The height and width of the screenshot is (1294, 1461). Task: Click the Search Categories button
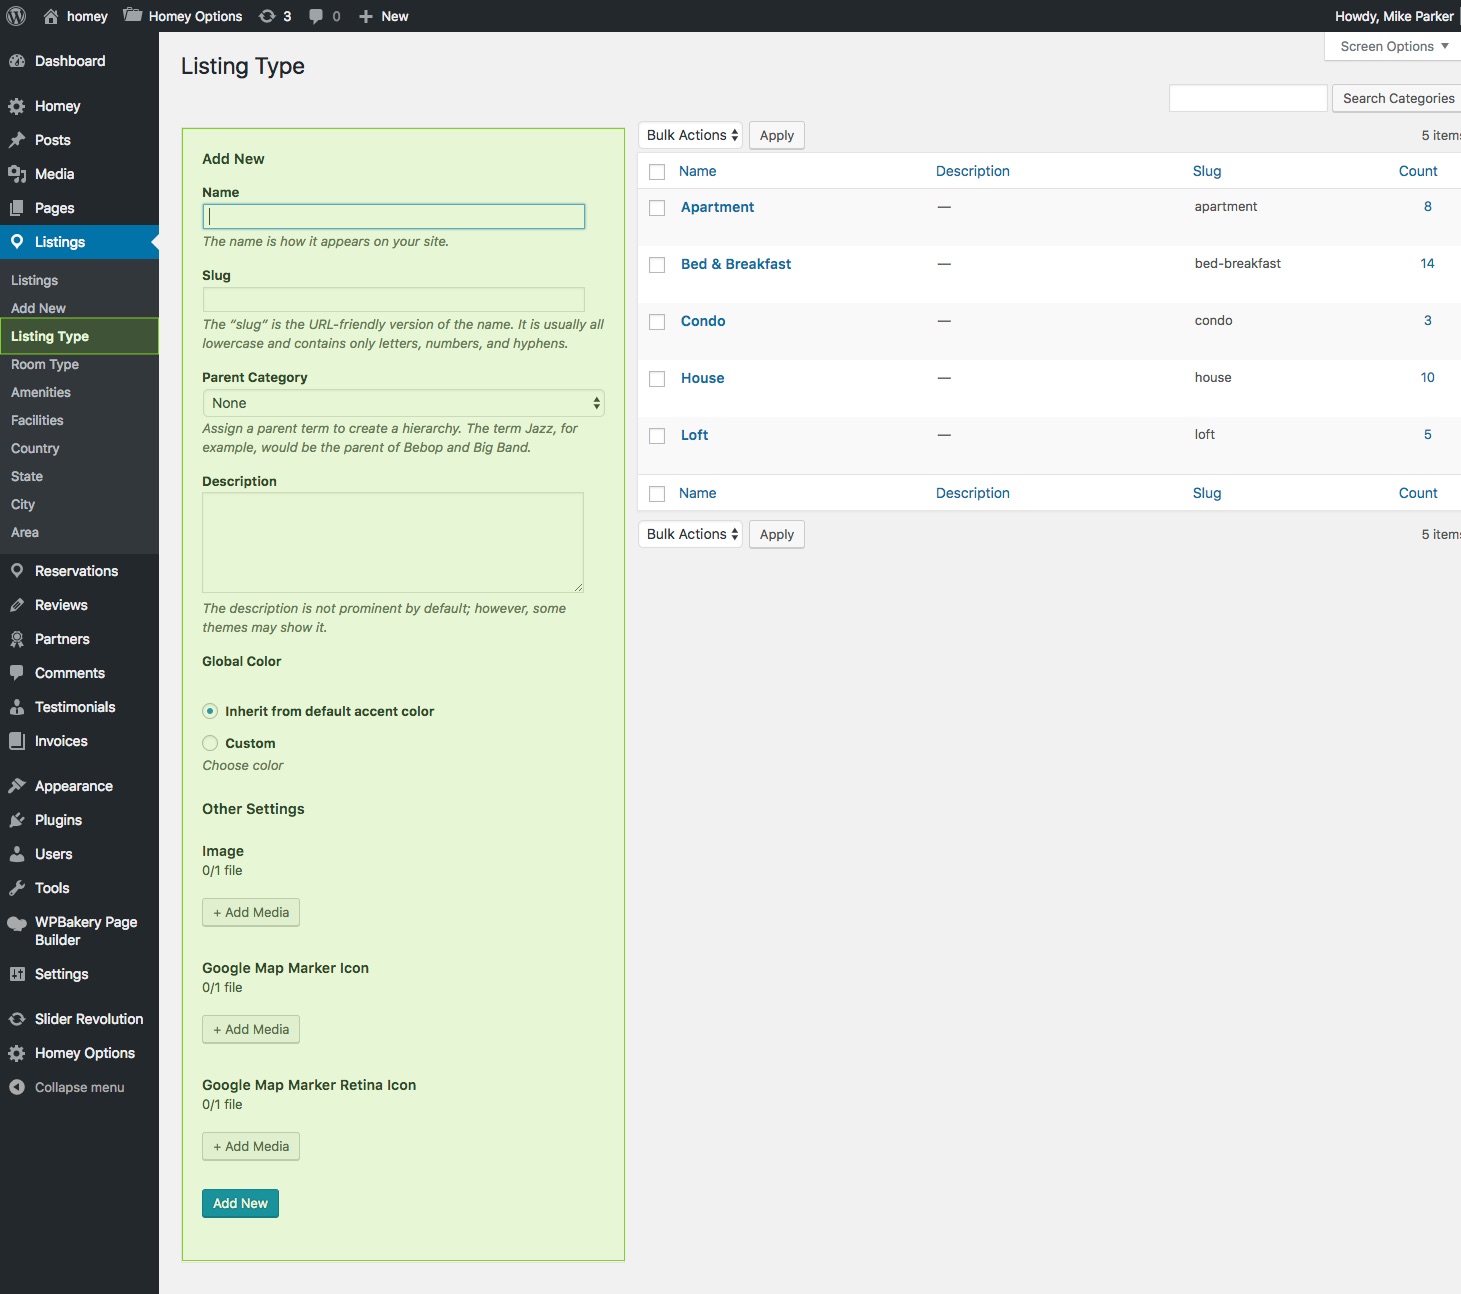[x=1398, y=98]
